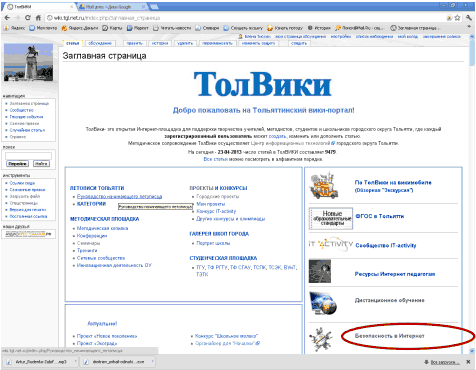476x370 pixels.
Task: Open the Chrome wrench settings menu
Action: [x=469, y=18]
